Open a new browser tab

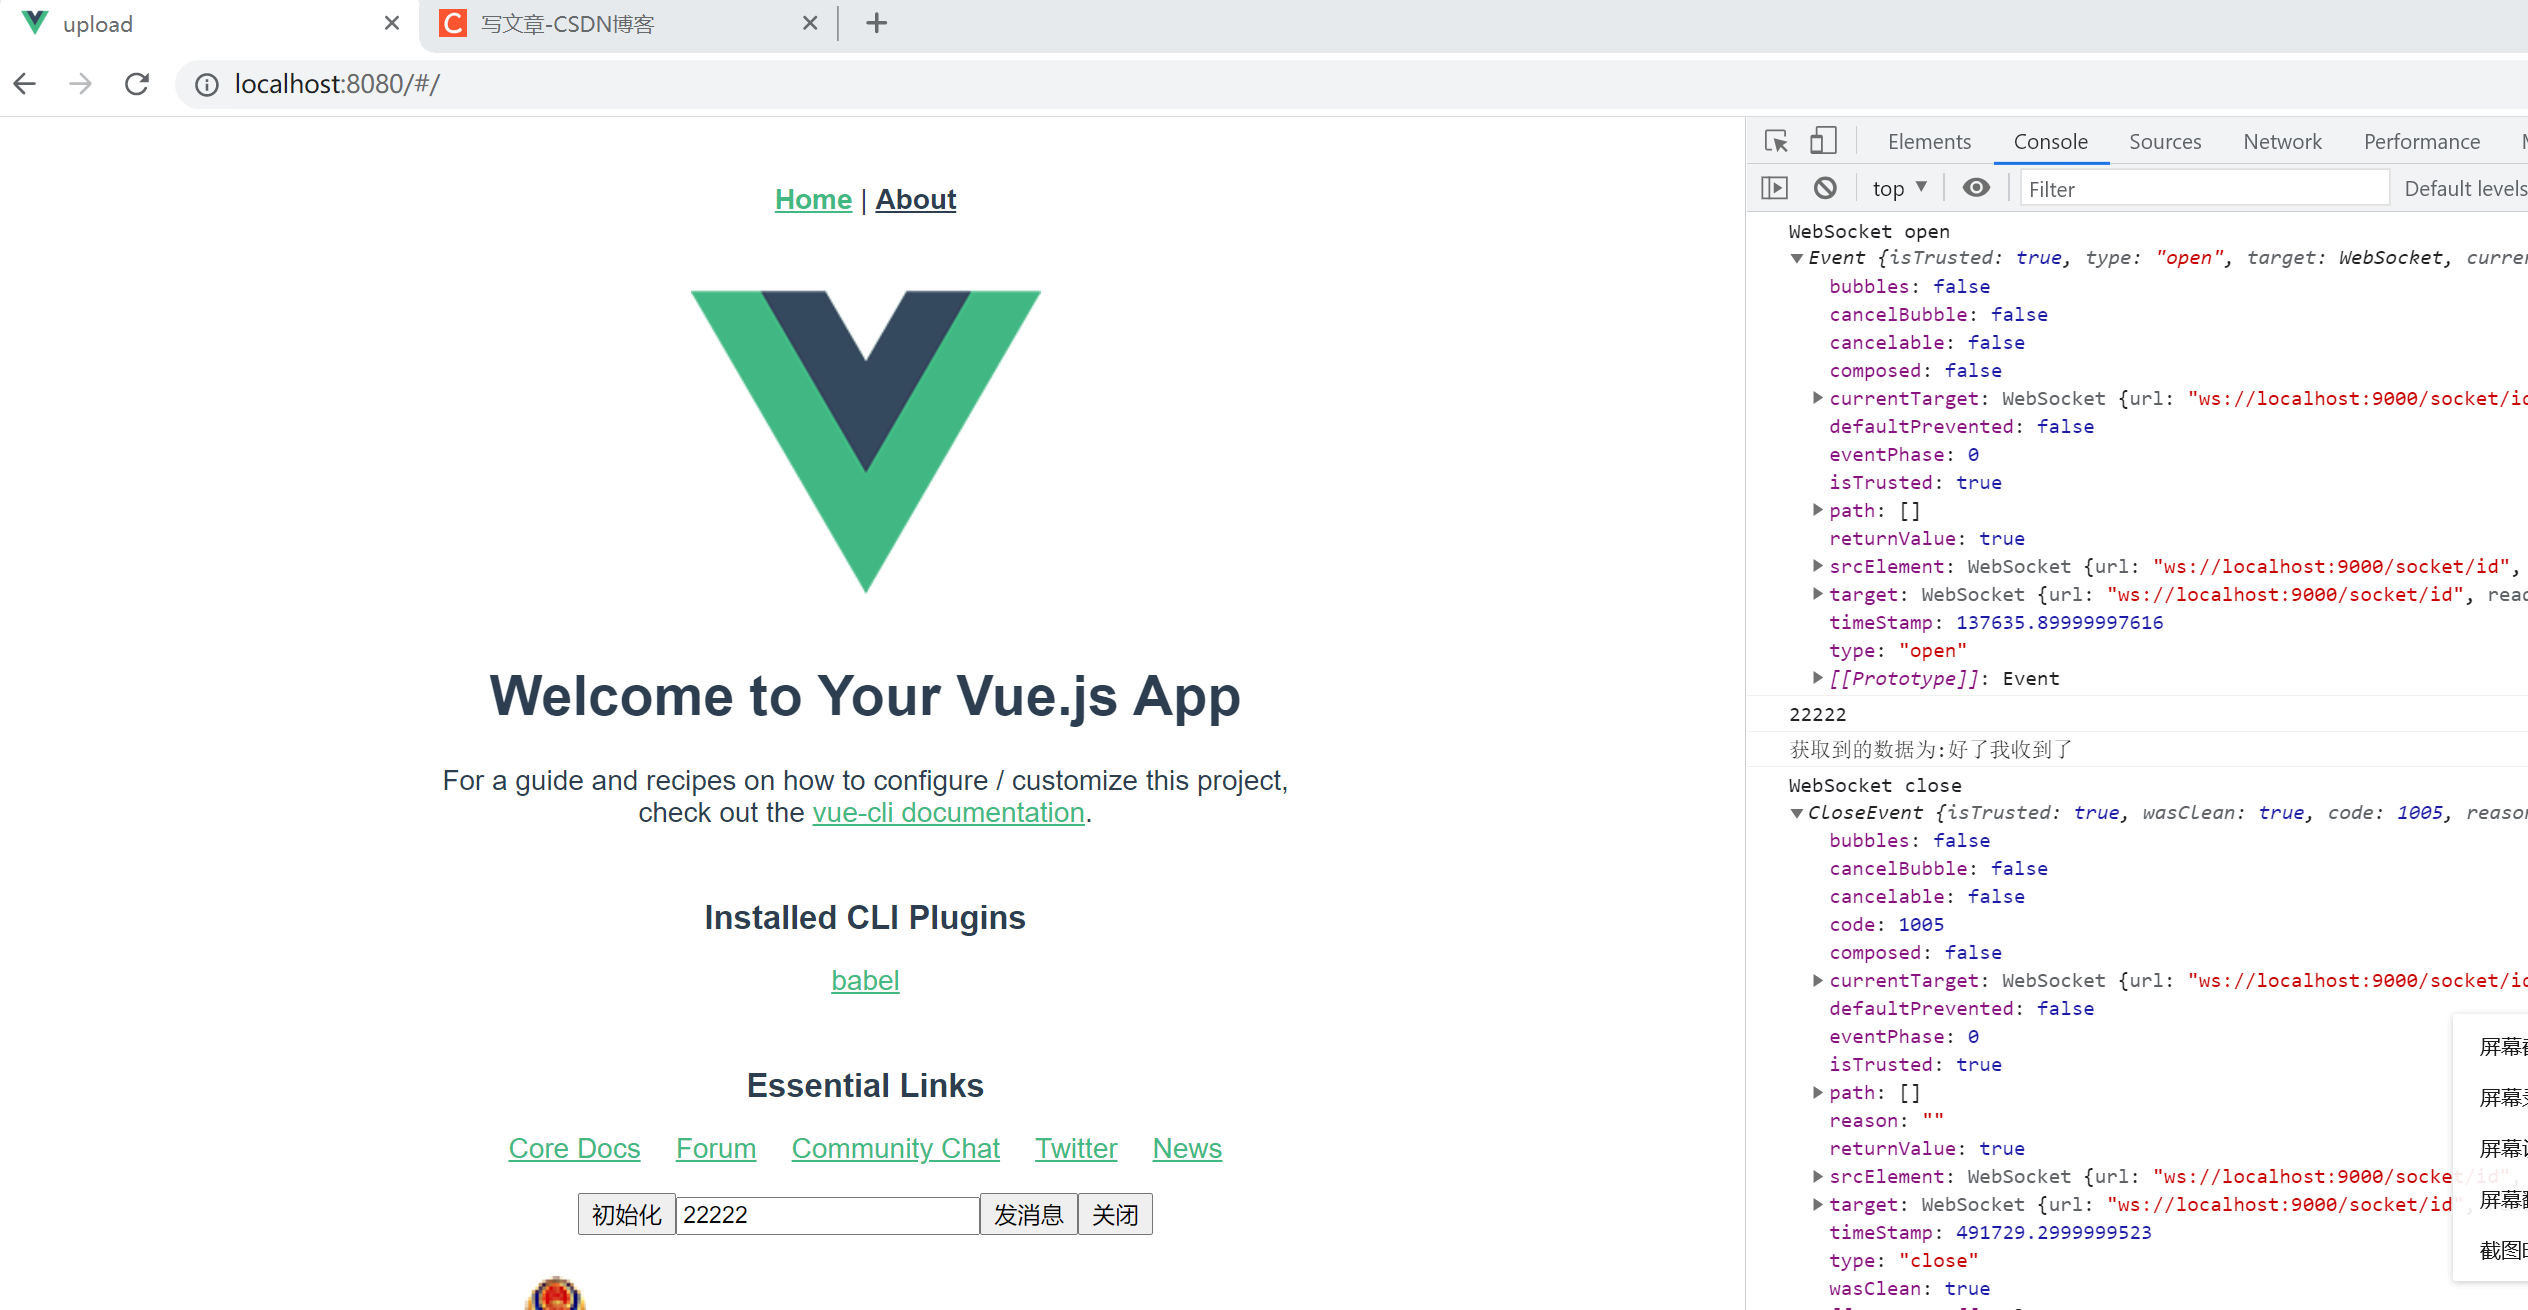[876, 23]
